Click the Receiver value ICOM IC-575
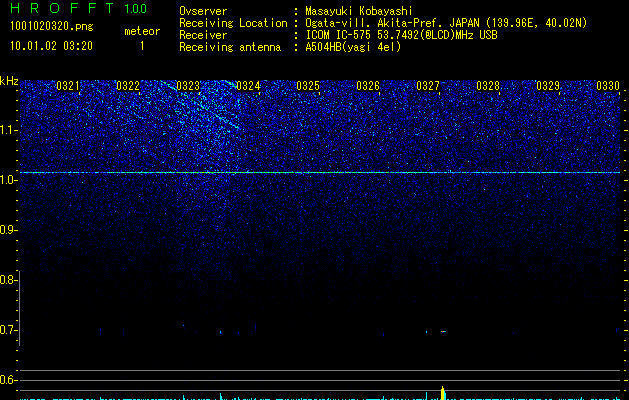This screenshot has height=400, width=629. click(x=340, y=35)
